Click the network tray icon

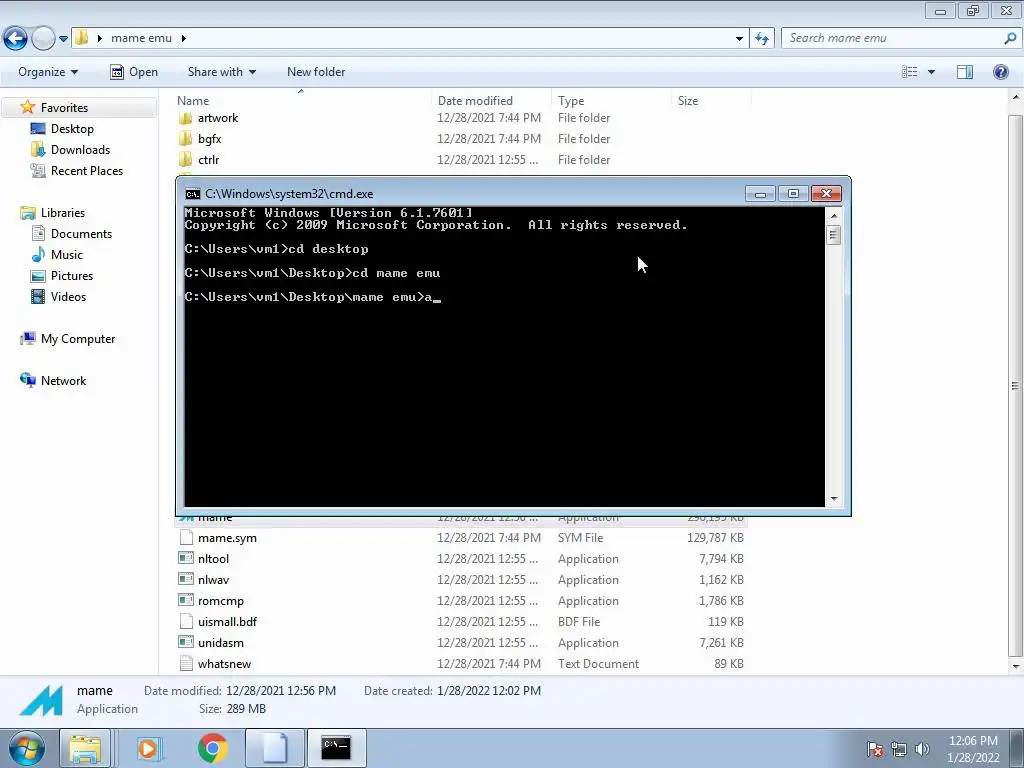[899, 749]
